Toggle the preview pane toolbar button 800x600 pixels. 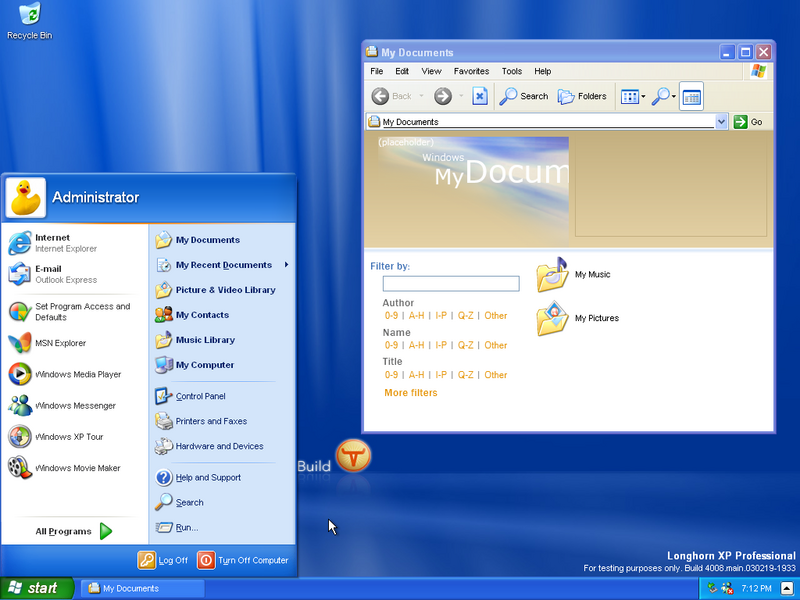[692, 96]
